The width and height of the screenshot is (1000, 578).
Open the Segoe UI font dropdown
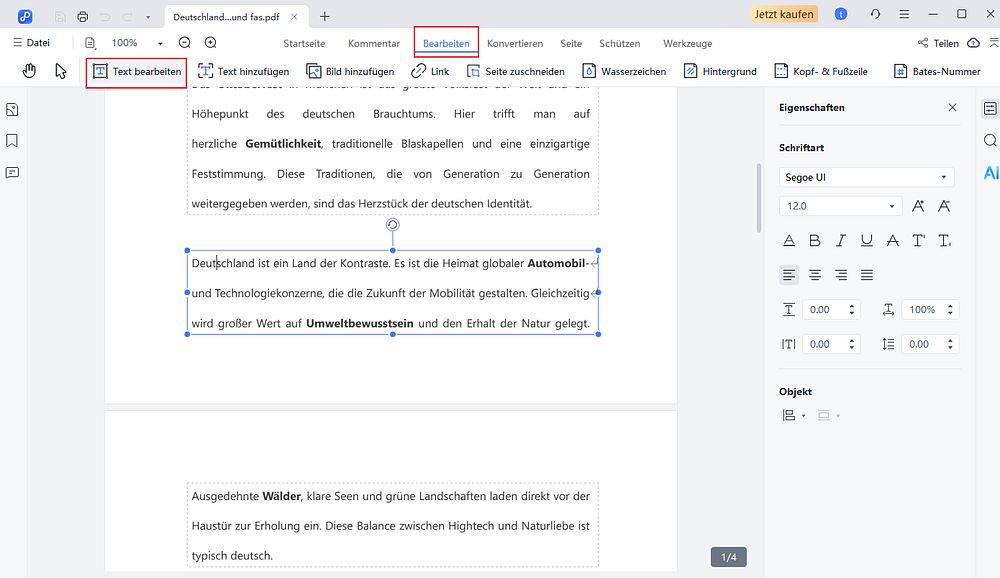[866, 177]
